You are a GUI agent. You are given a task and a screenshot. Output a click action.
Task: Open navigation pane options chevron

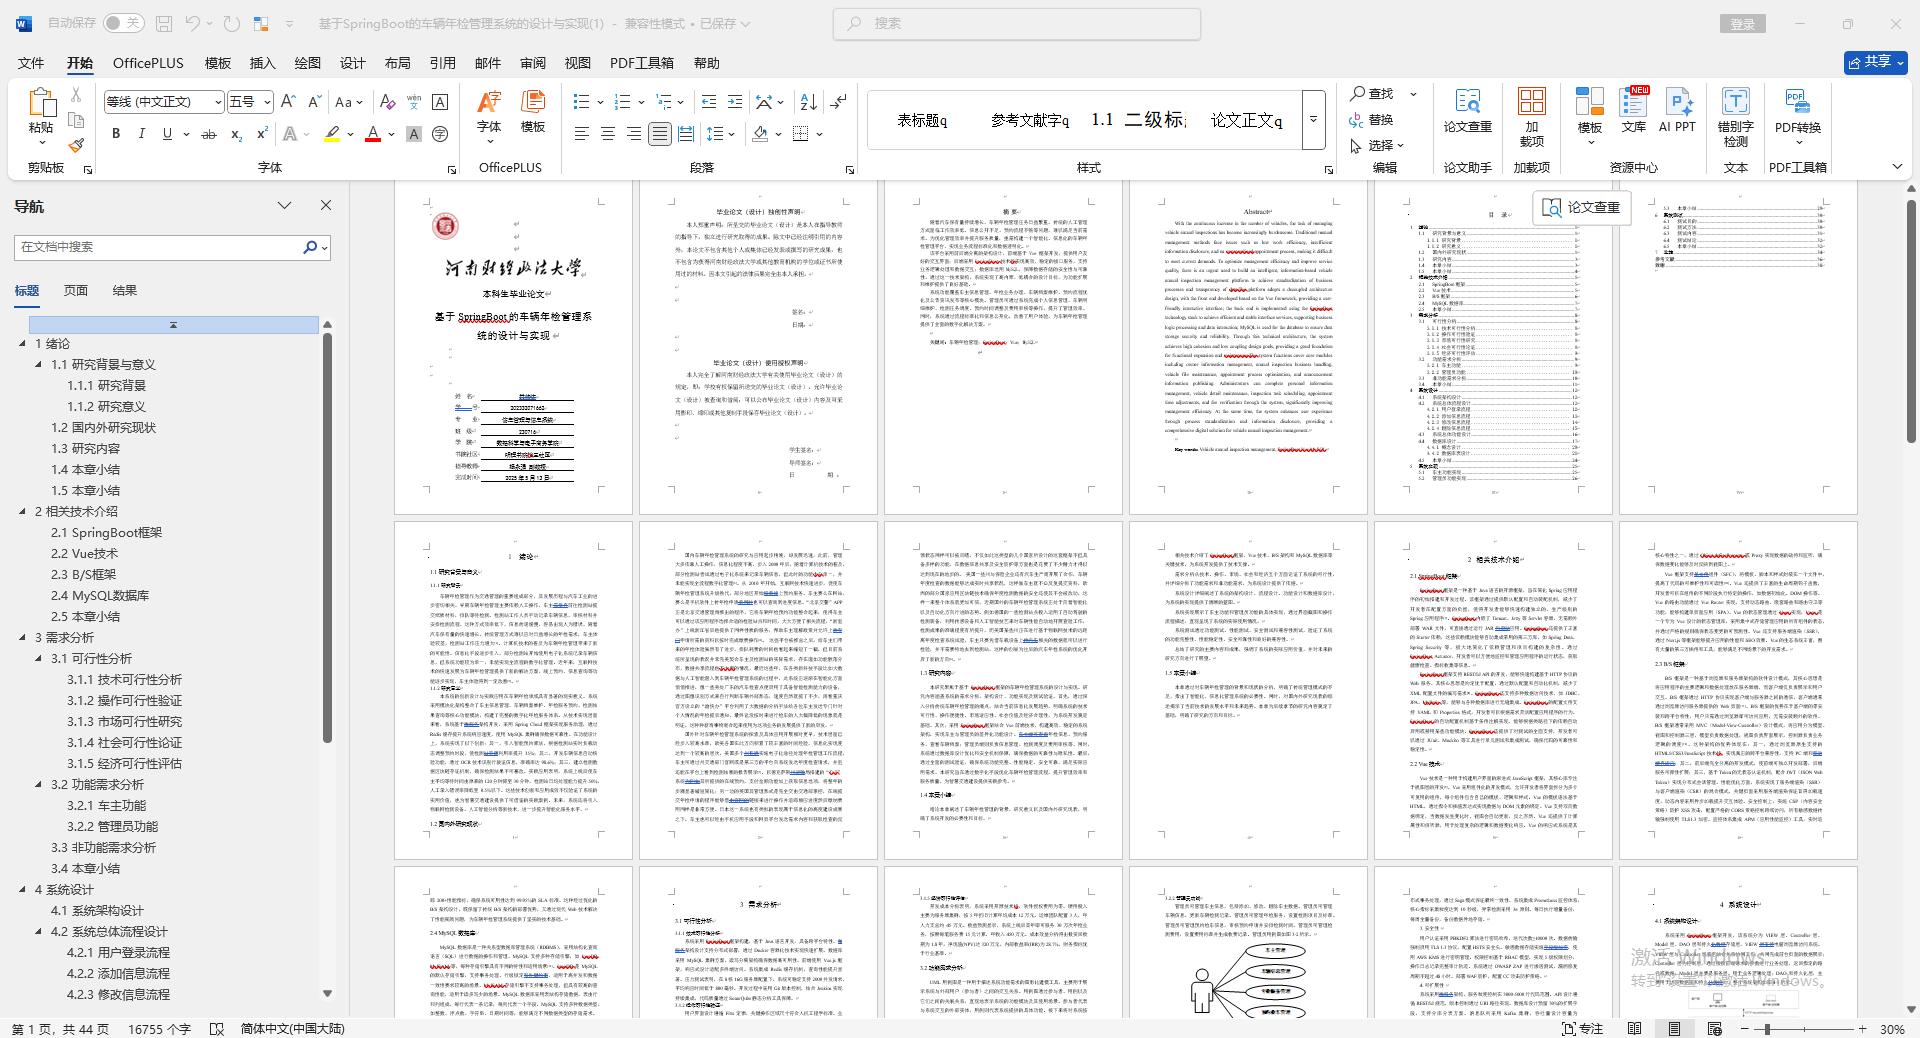(x=284, y=205)
